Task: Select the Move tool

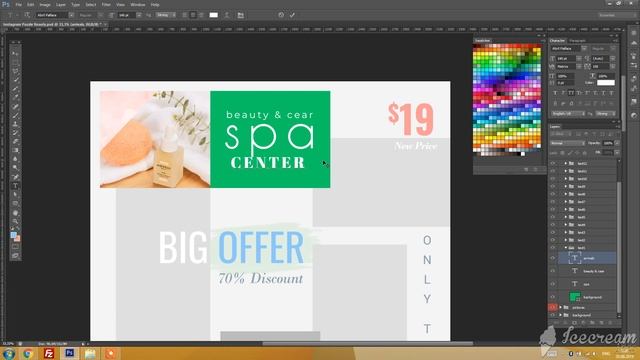Action: [x=15, y=53]
